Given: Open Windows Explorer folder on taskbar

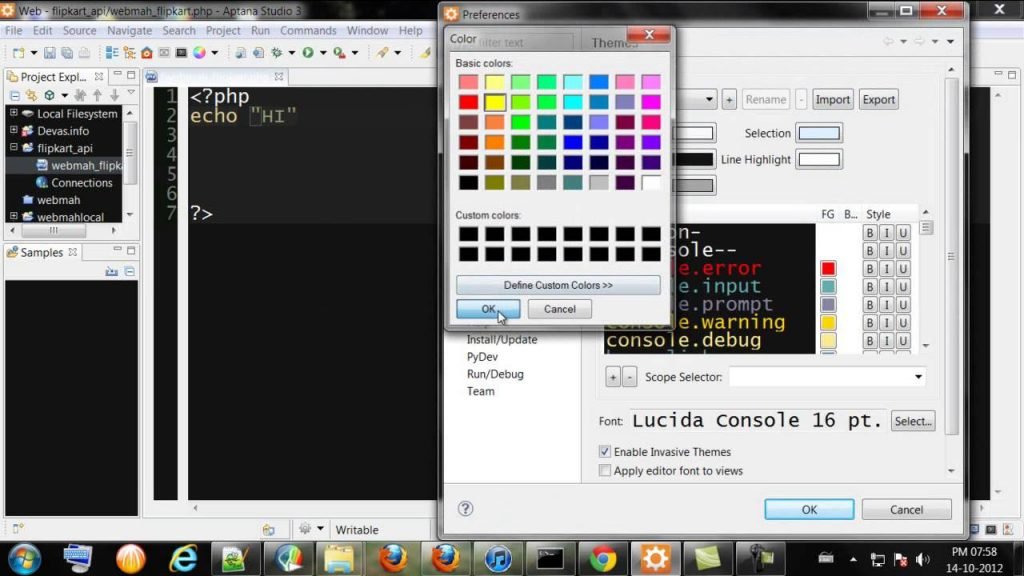Looking at the screenshot, I should [339, 559].
